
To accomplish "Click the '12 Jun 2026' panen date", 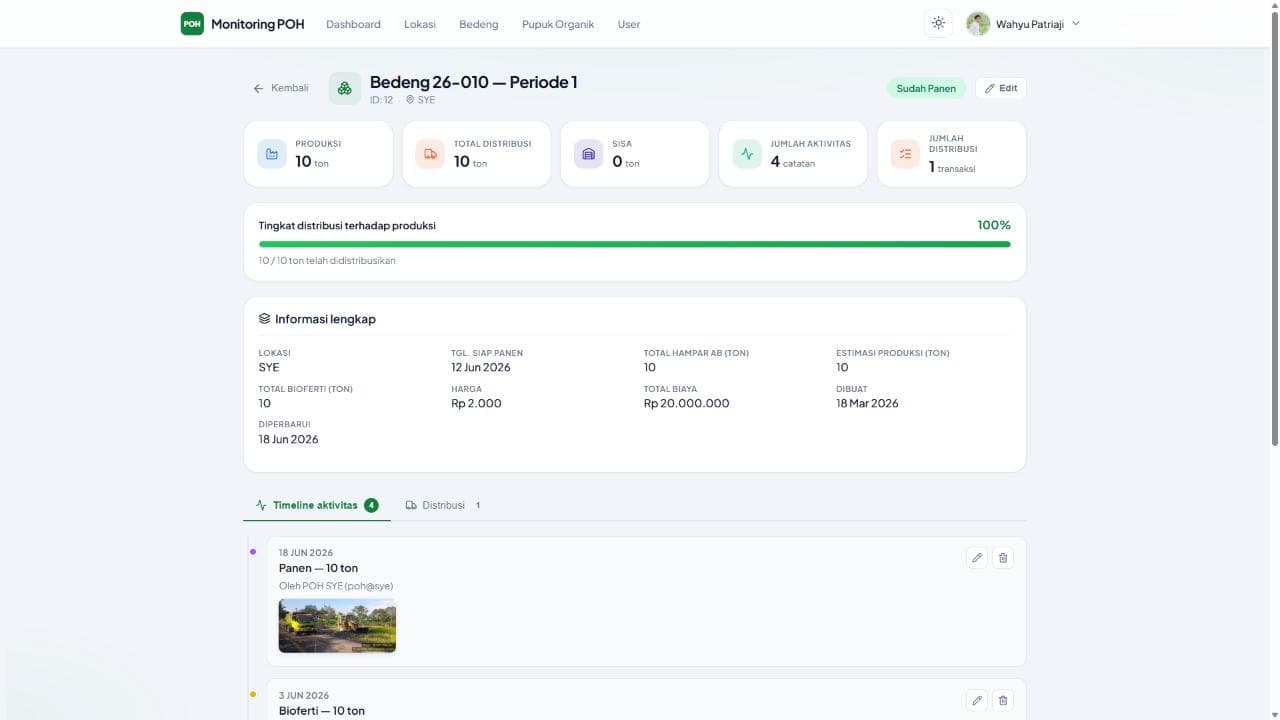I will pyautogui.click(x=481, y=367).
